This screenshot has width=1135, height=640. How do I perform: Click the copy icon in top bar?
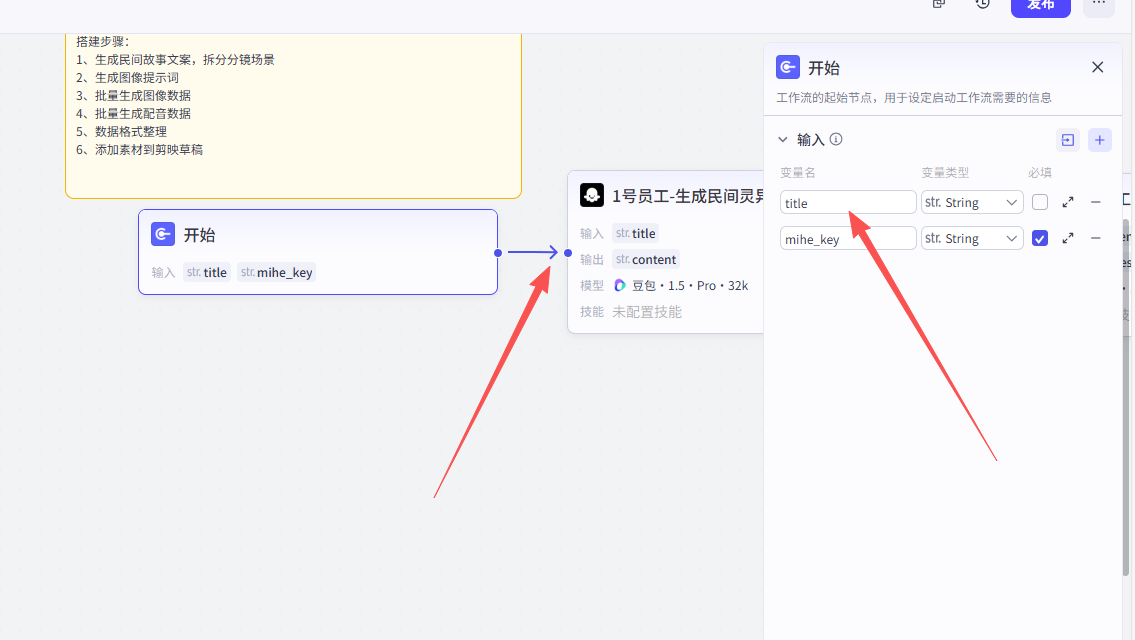(x=939, y=4)
